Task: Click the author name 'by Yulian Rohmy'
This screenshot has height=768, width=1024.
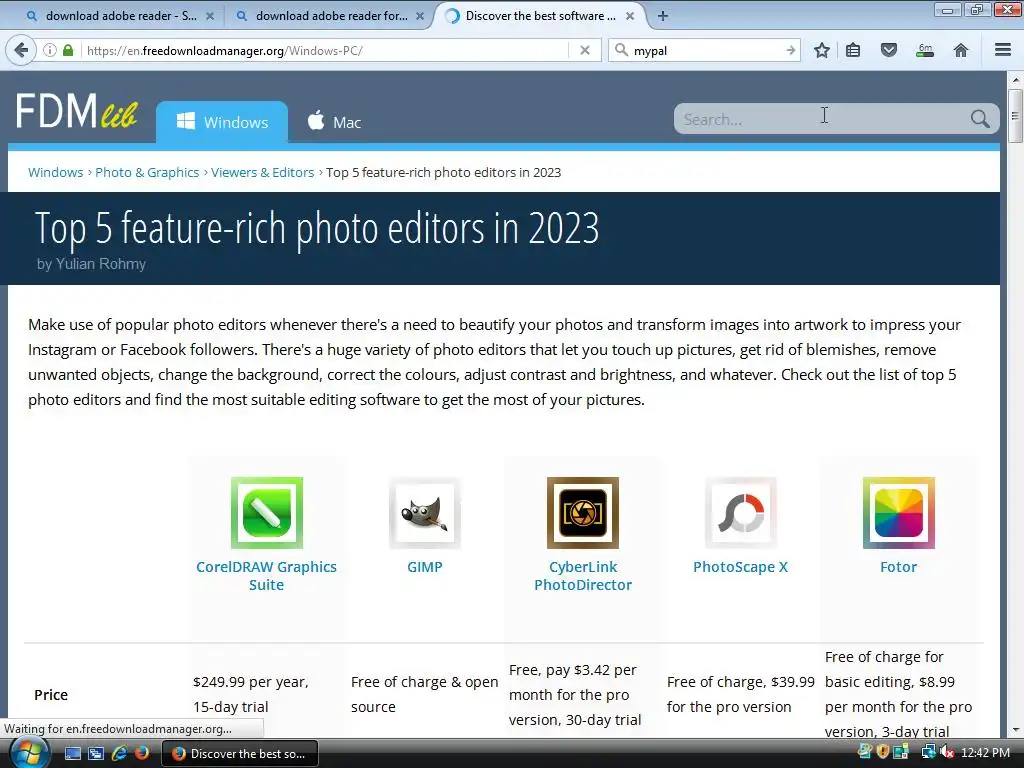Action: (91, 264)
